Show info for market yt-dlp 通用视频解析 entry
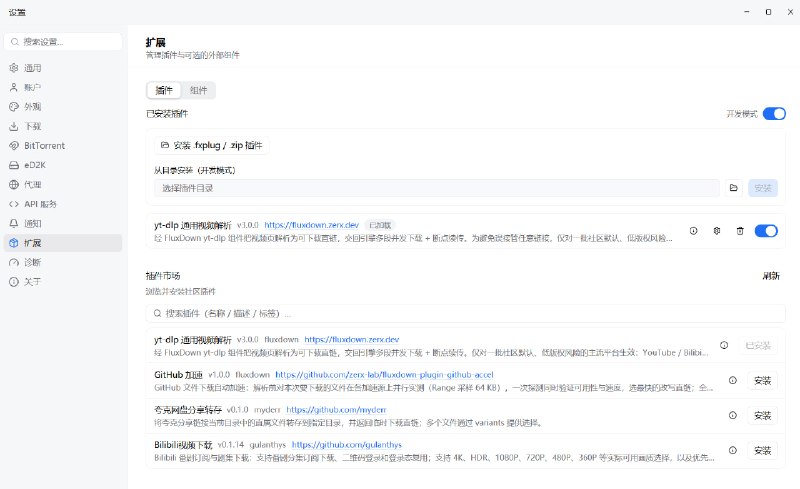Viewport: 800px width, 489px height. click(x=724, y=345)
